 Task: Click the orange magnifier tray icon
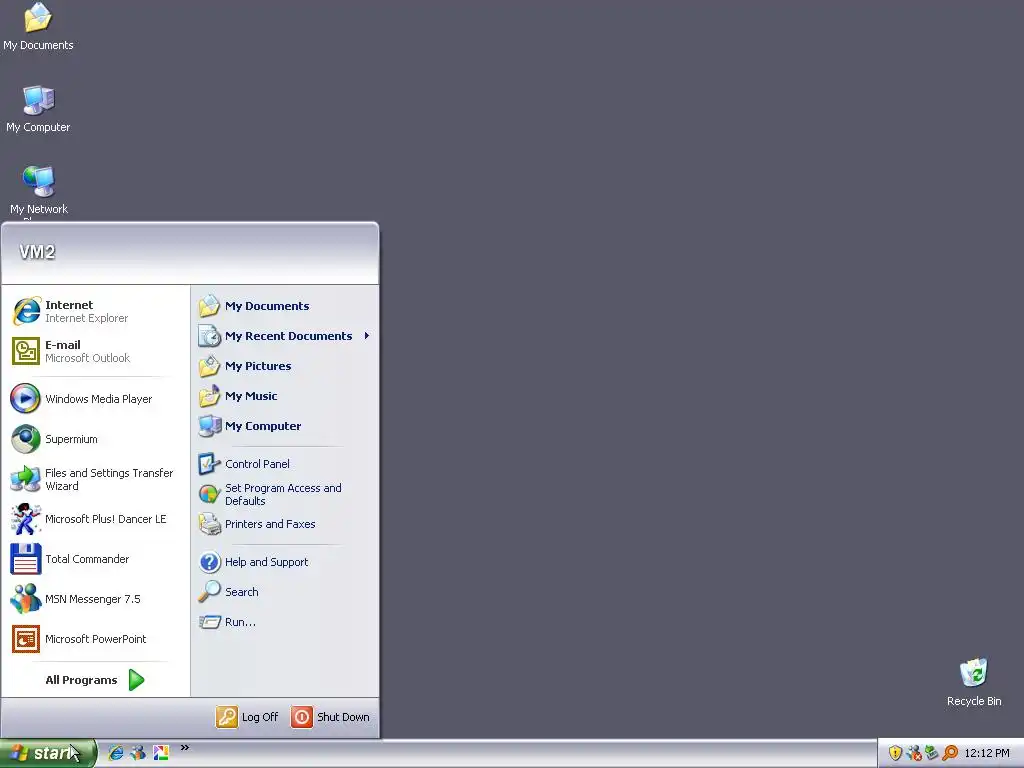click(x=950, y=753)
